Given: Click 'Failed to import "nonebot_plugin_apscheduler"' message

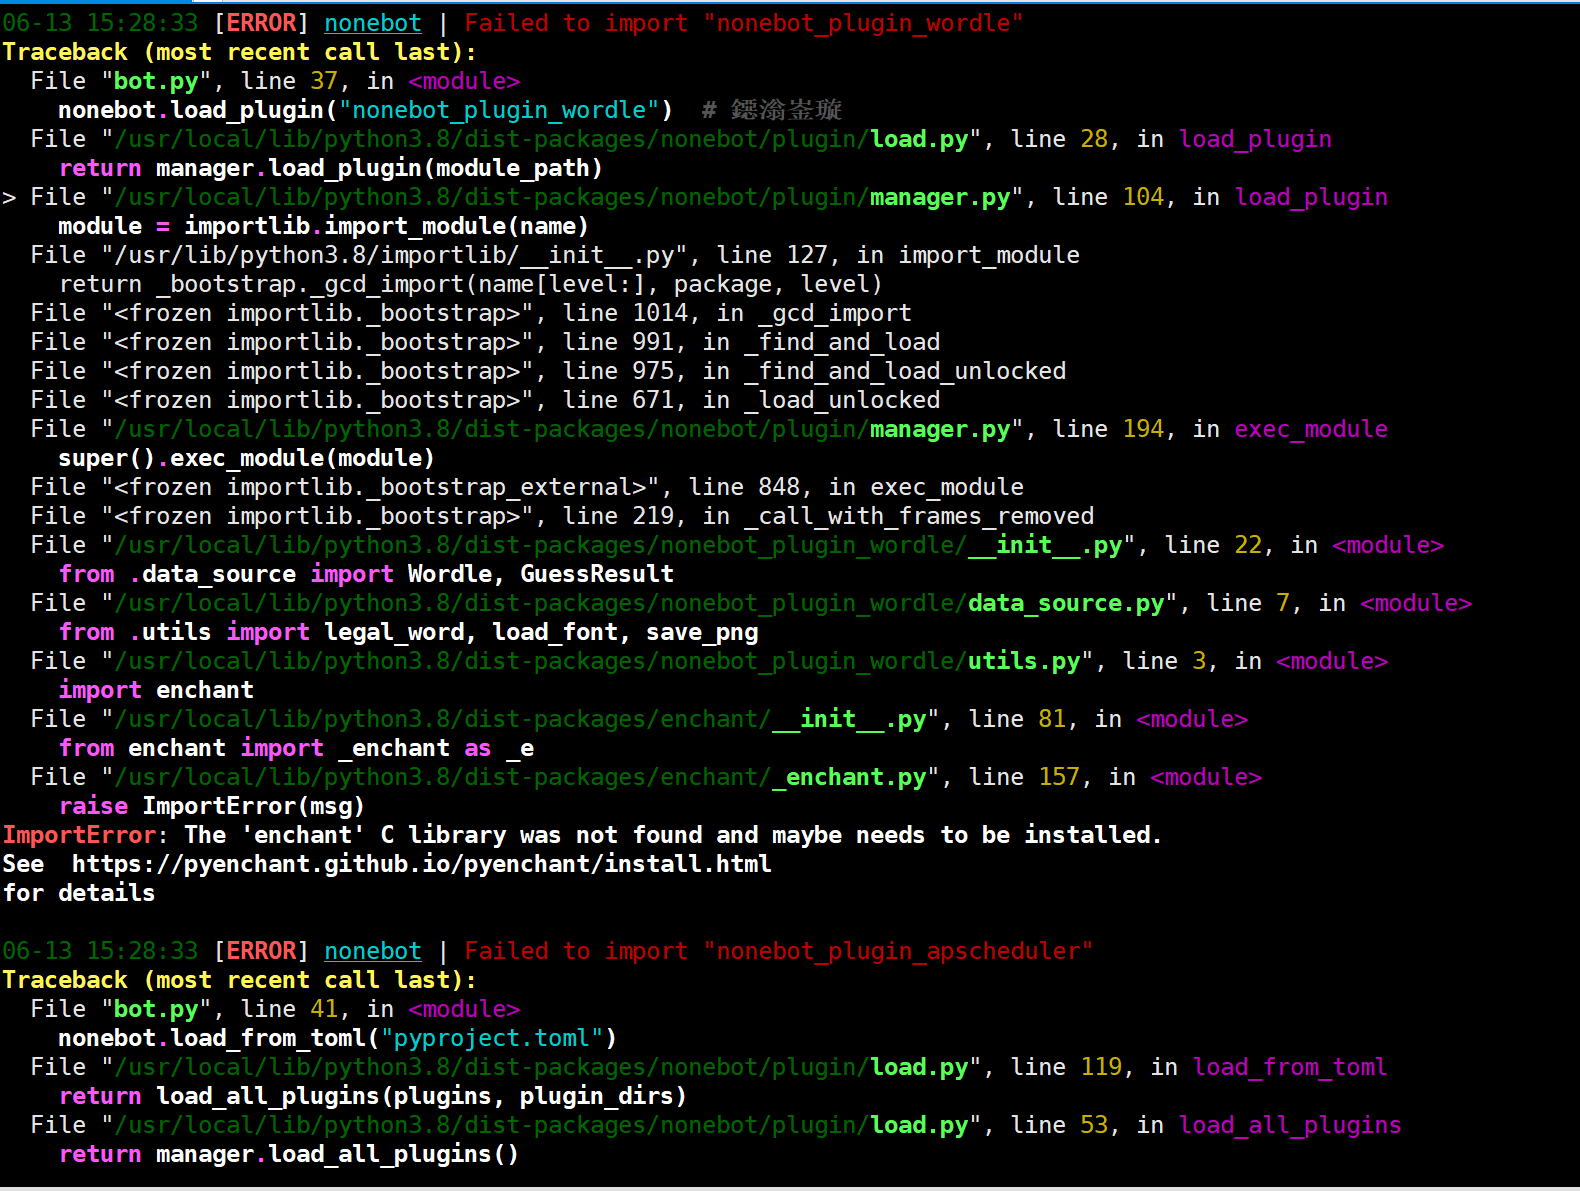Looking at the screenshot, I should coord(779,951).
